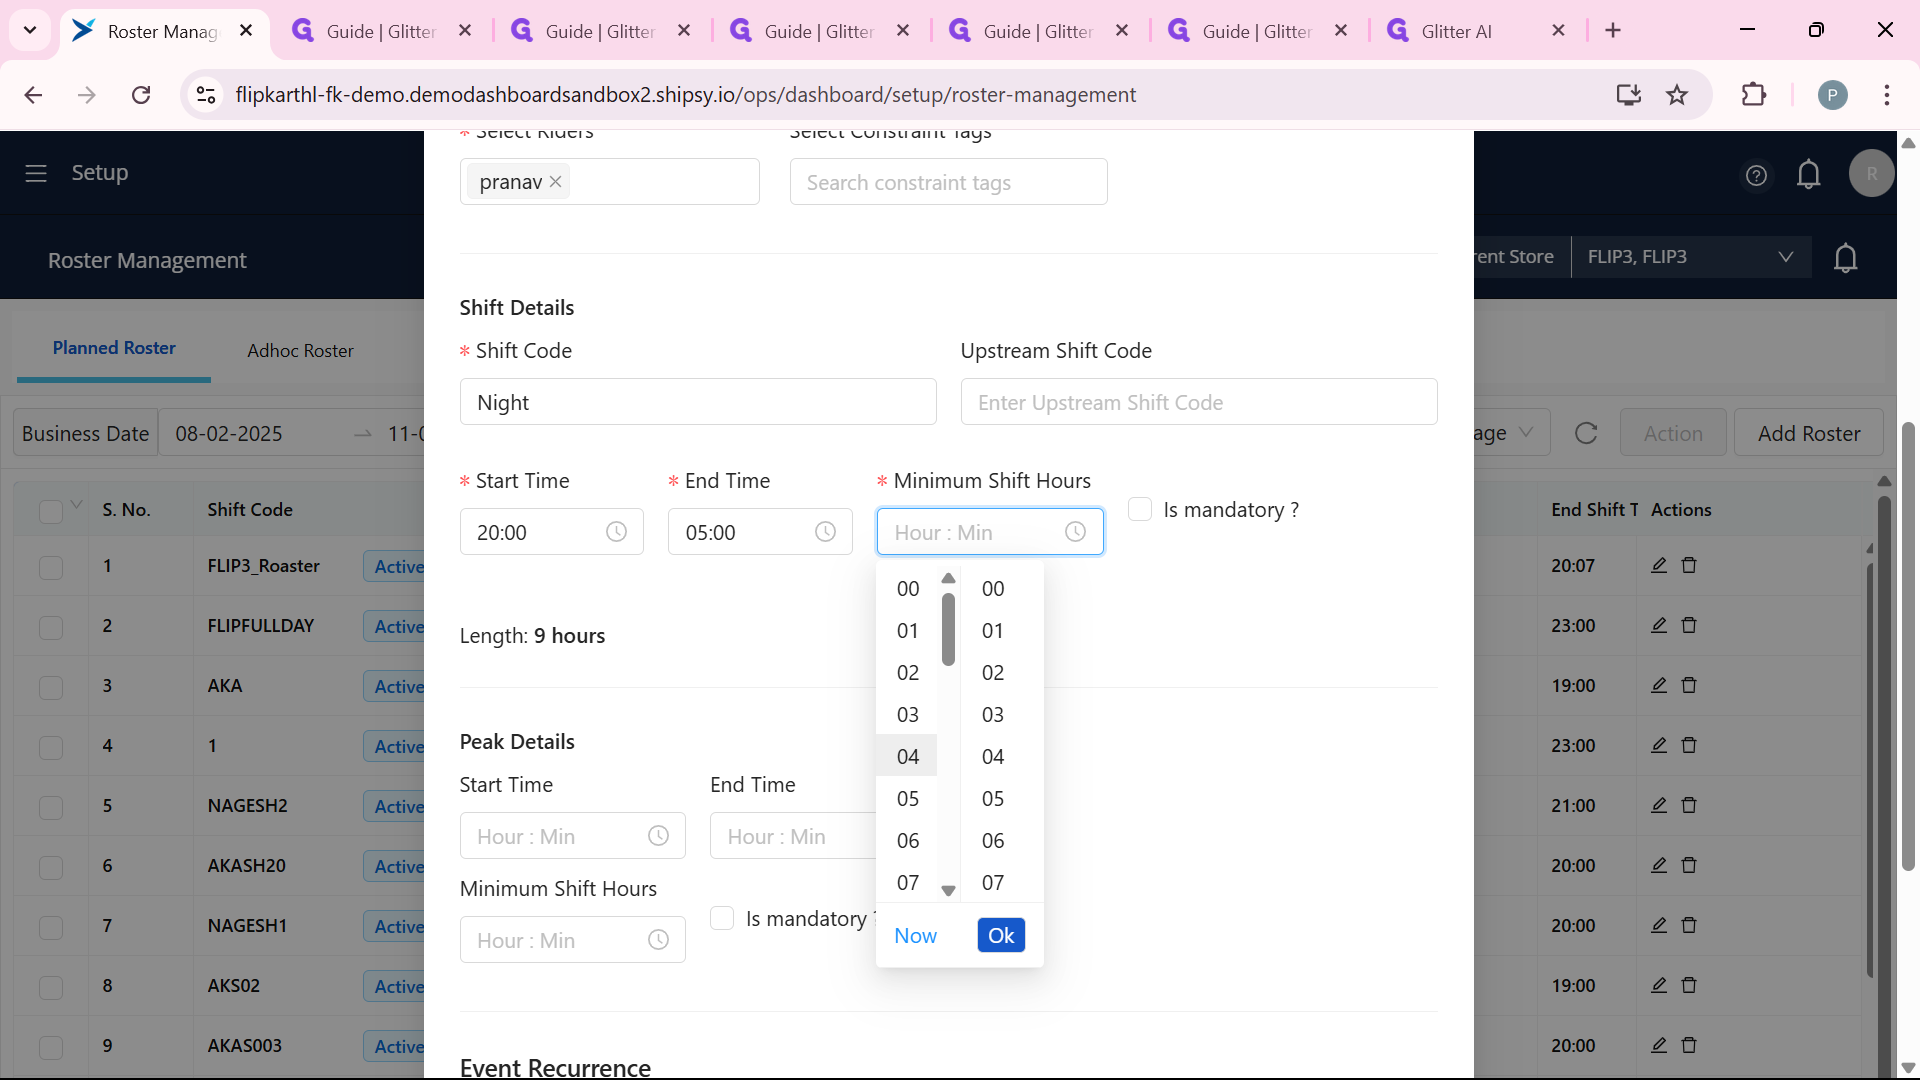Remove pranav from selected riders
The image size is (1920, 1080).
556,182
